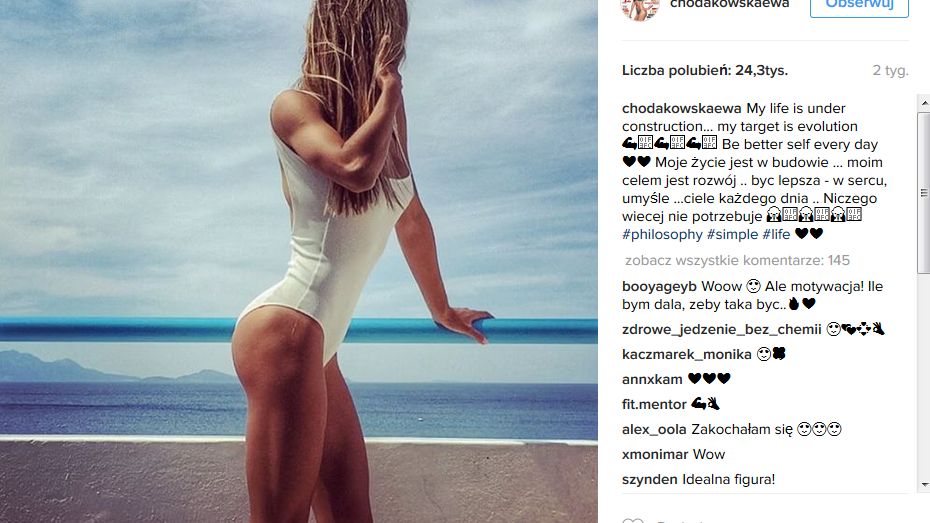930x523 pixels.
Task: Click the comments scrollbar thumb
Action: [924, 192]
